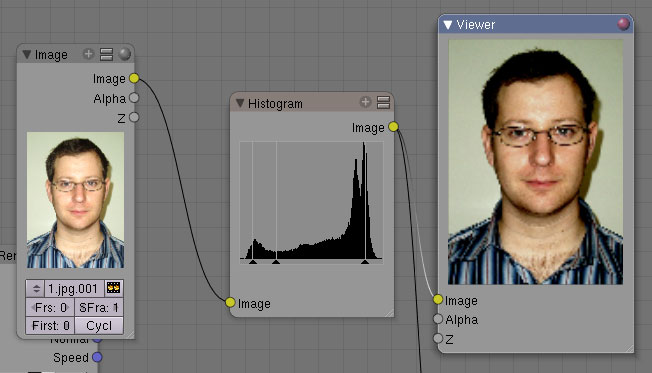This screenshot has height=373, width=652.
Task: Click the Viewer node's Image input socket
Action: coord(438,299)
